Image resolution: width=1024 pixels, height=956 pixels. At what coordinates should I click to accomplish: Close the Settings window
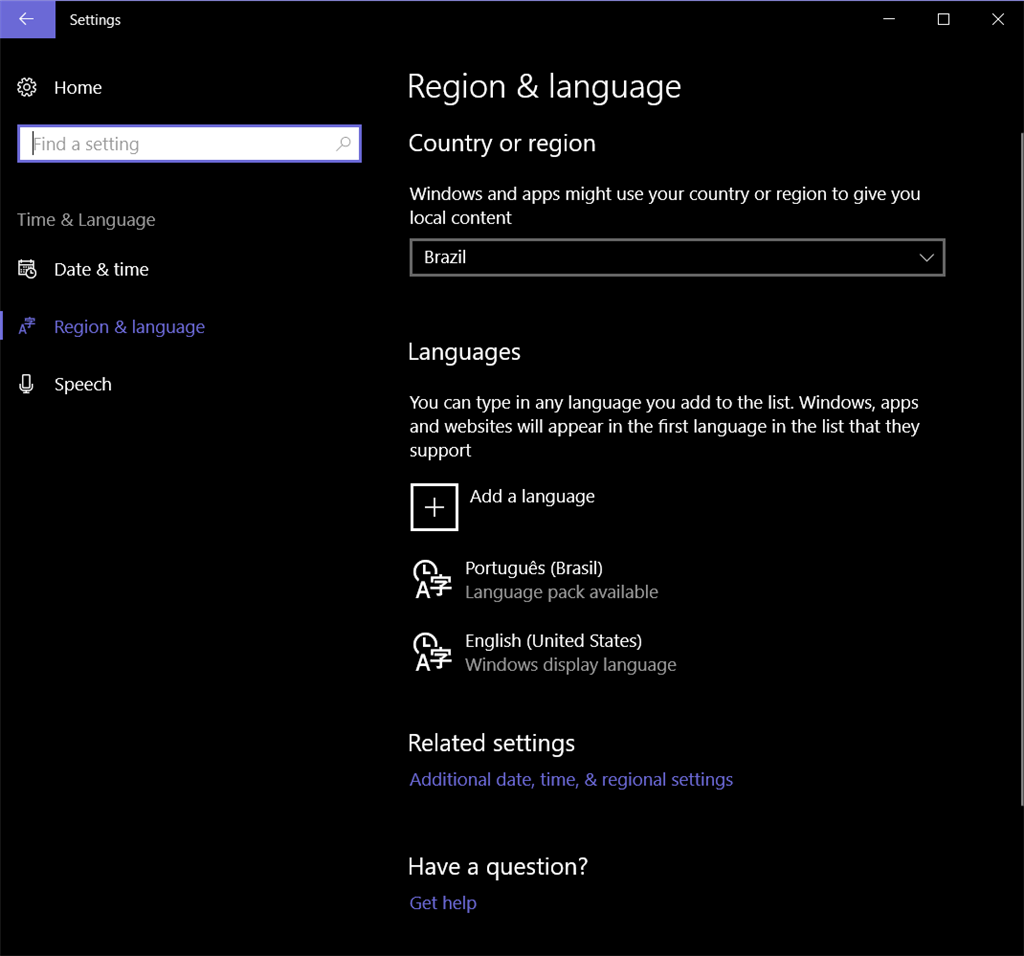click(997, 19)
